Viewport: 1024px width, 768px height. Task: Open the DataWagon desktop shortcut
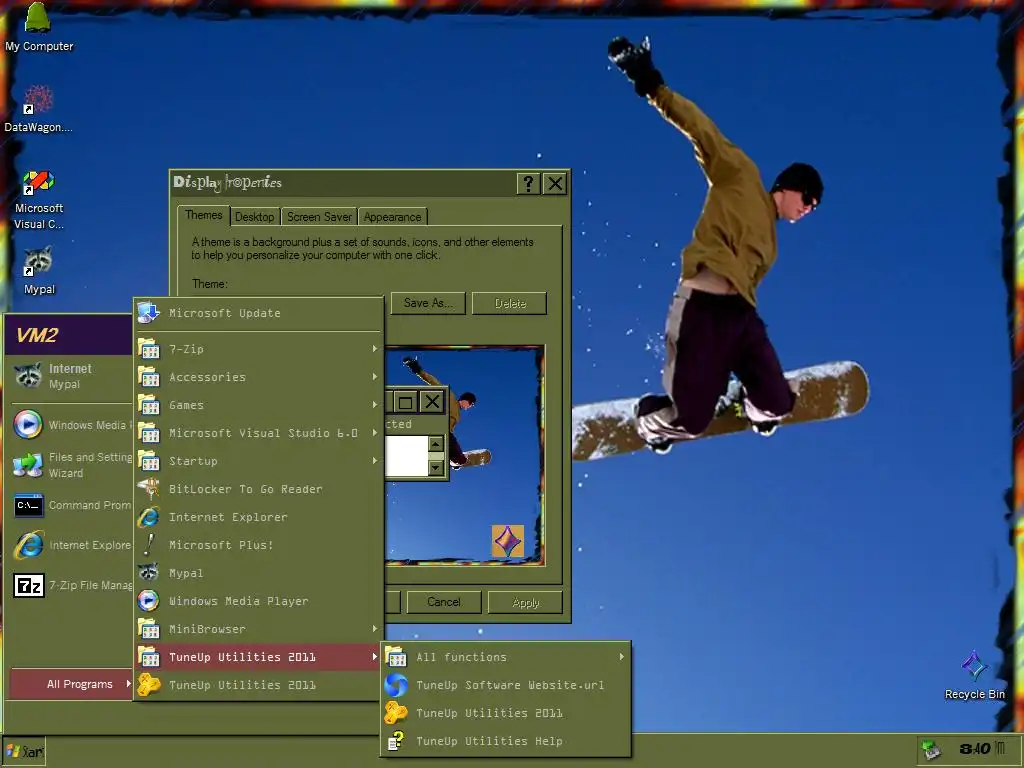coord(38,108)
